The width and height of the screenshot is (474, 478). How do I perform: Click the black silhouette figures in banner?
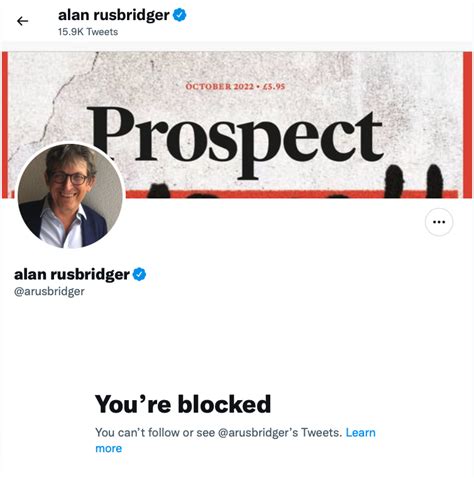click(x=414, y=181)
